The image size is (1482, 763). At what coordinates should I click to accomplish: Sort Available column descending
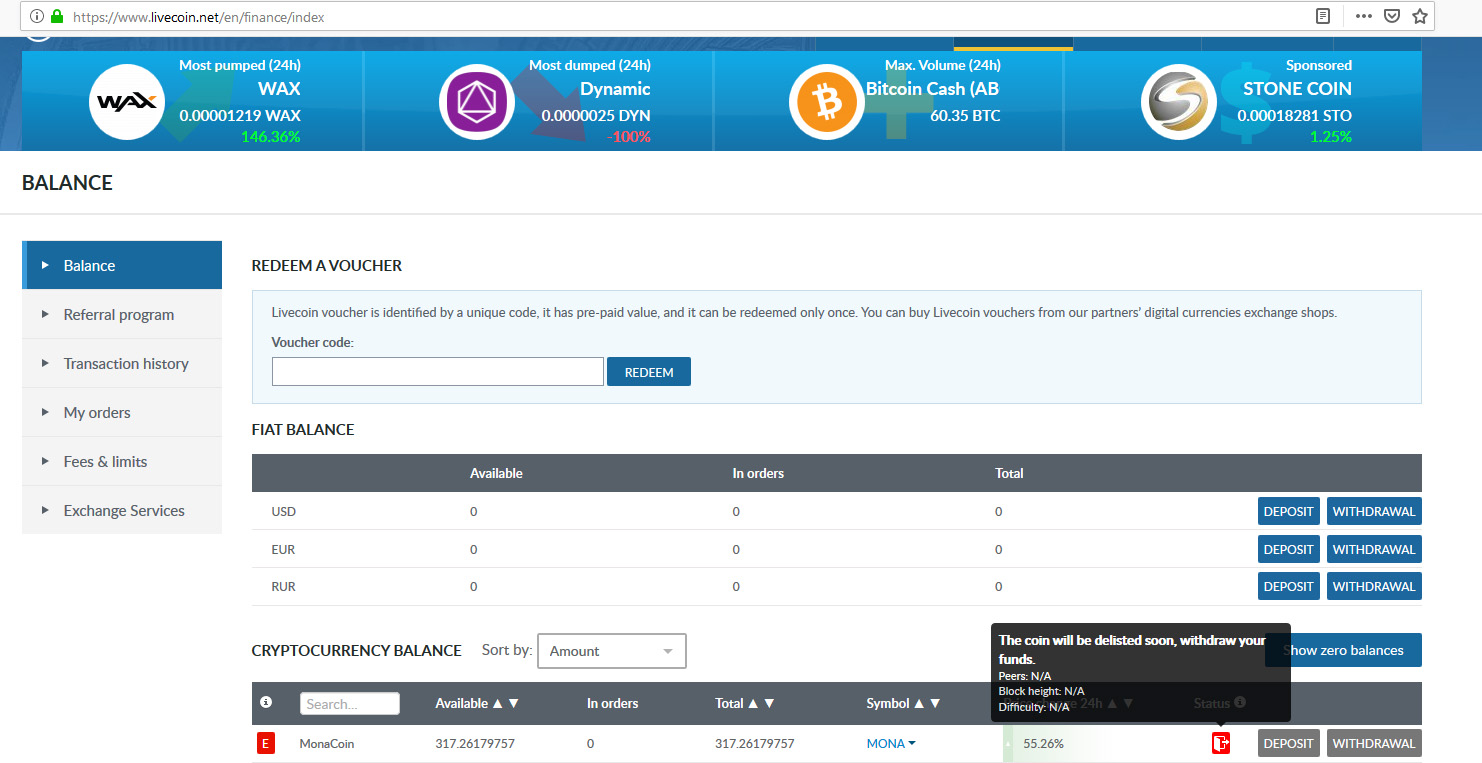[514, 703]
